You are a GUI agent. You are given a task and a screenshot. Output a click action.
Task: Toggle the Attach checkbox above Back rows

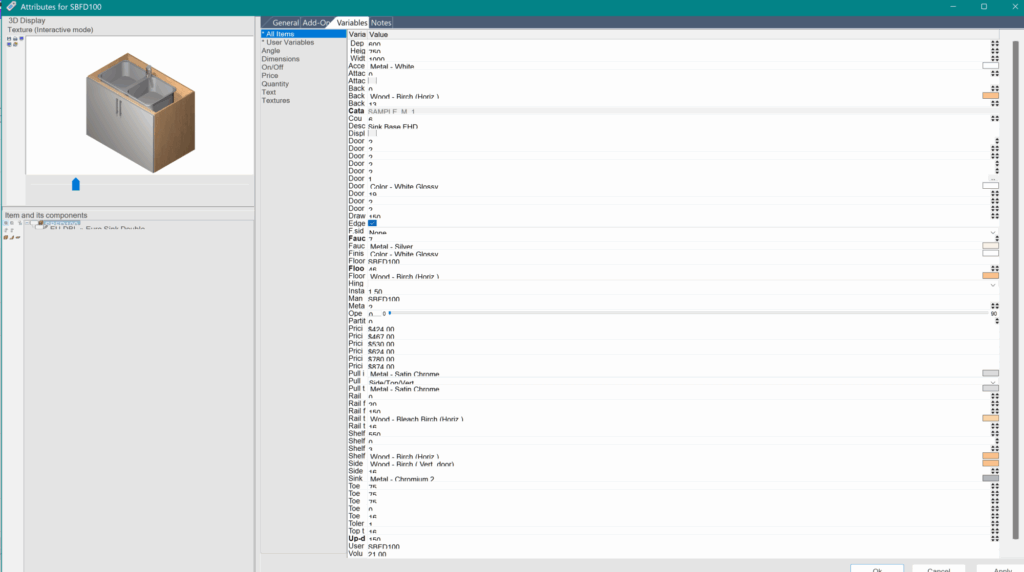372,81
